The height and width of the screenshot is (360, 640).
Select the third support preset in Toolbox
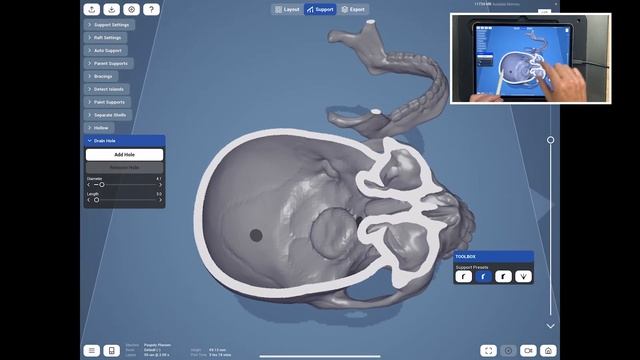point(503,277)
